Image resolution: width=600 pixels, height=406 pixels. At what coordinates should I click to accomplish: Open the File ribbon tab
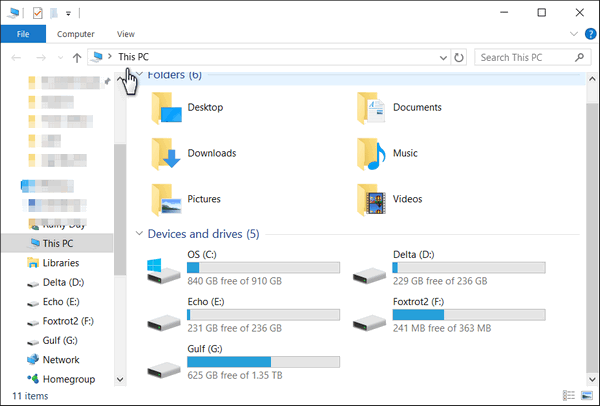(x=23, y=34)
